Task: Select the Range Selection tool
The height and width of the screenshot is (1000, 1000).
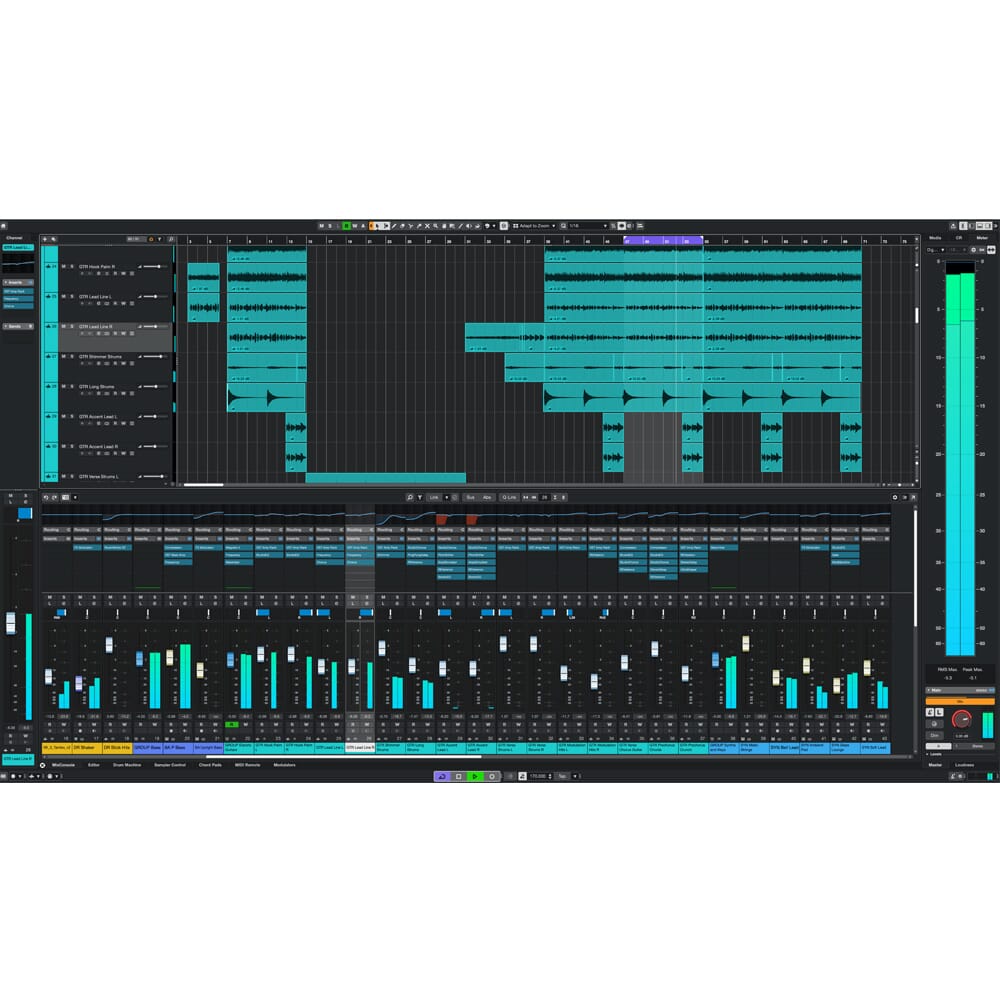Action: click(x=386, y=225)
